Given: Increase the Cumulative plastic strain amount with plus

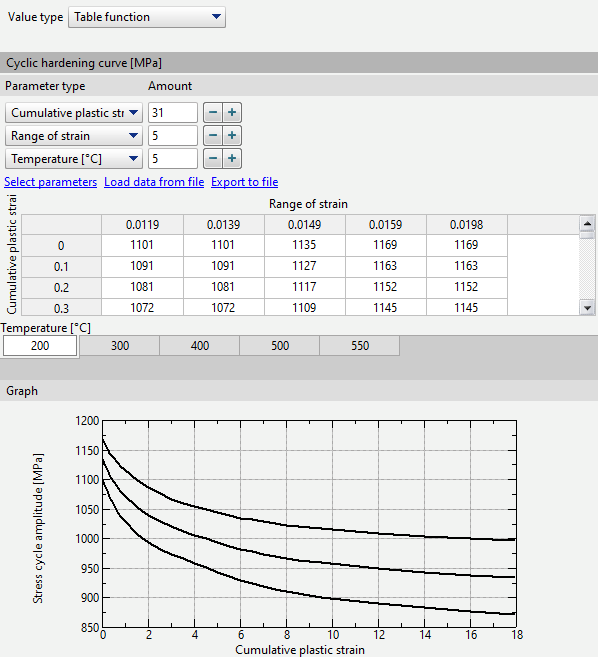Looking at the screenshot, I should [x=232, y=113].
